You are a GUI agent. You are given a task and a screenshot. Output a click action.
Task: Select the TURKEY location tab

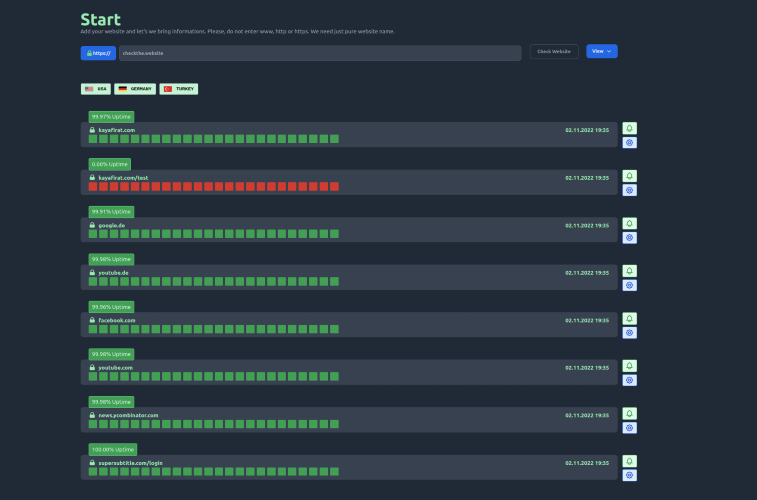click(x=179, y=89)
